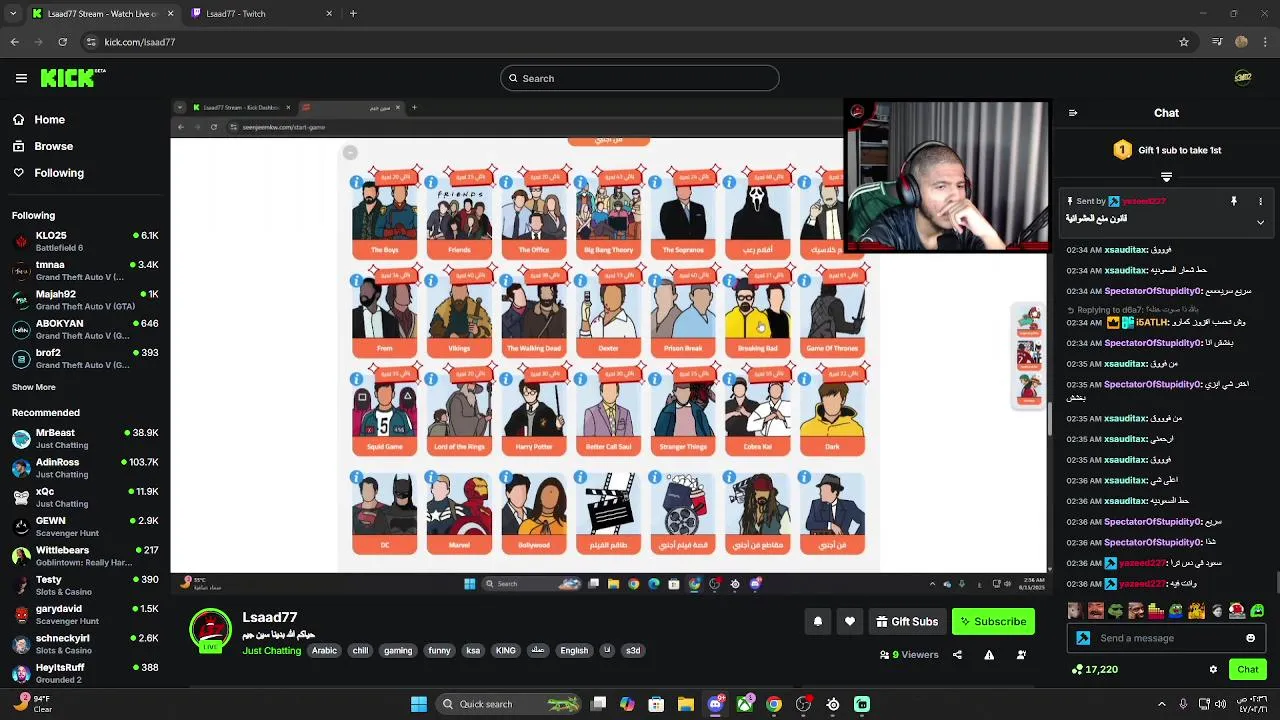Show hidden system tray icons

[x=1161, y=704]
